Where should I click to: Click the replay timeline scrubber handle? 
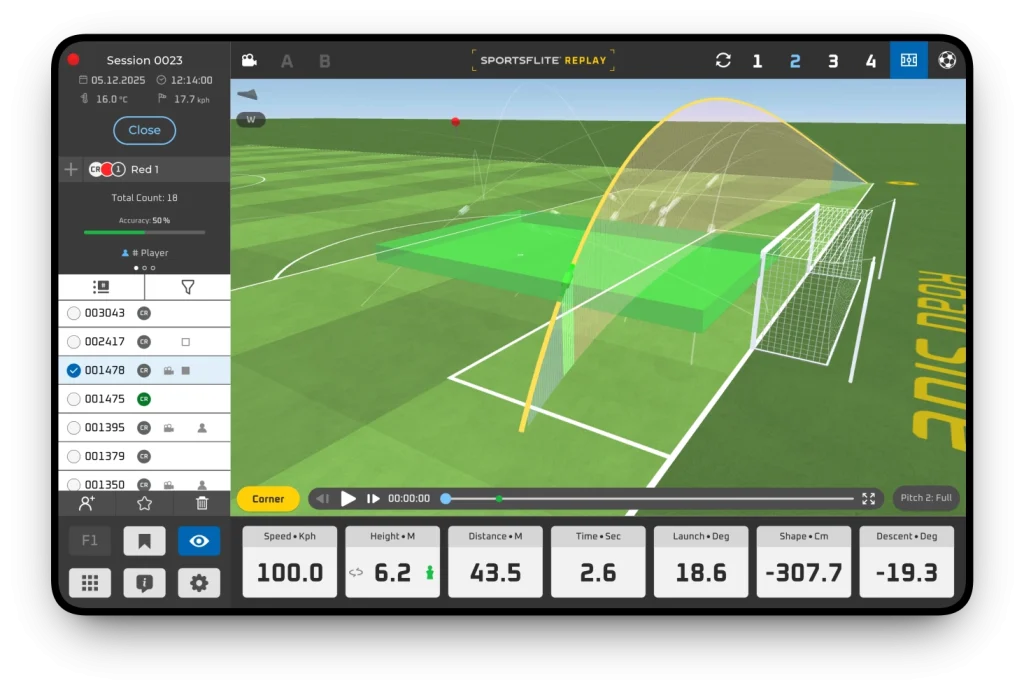click(446, 498)
